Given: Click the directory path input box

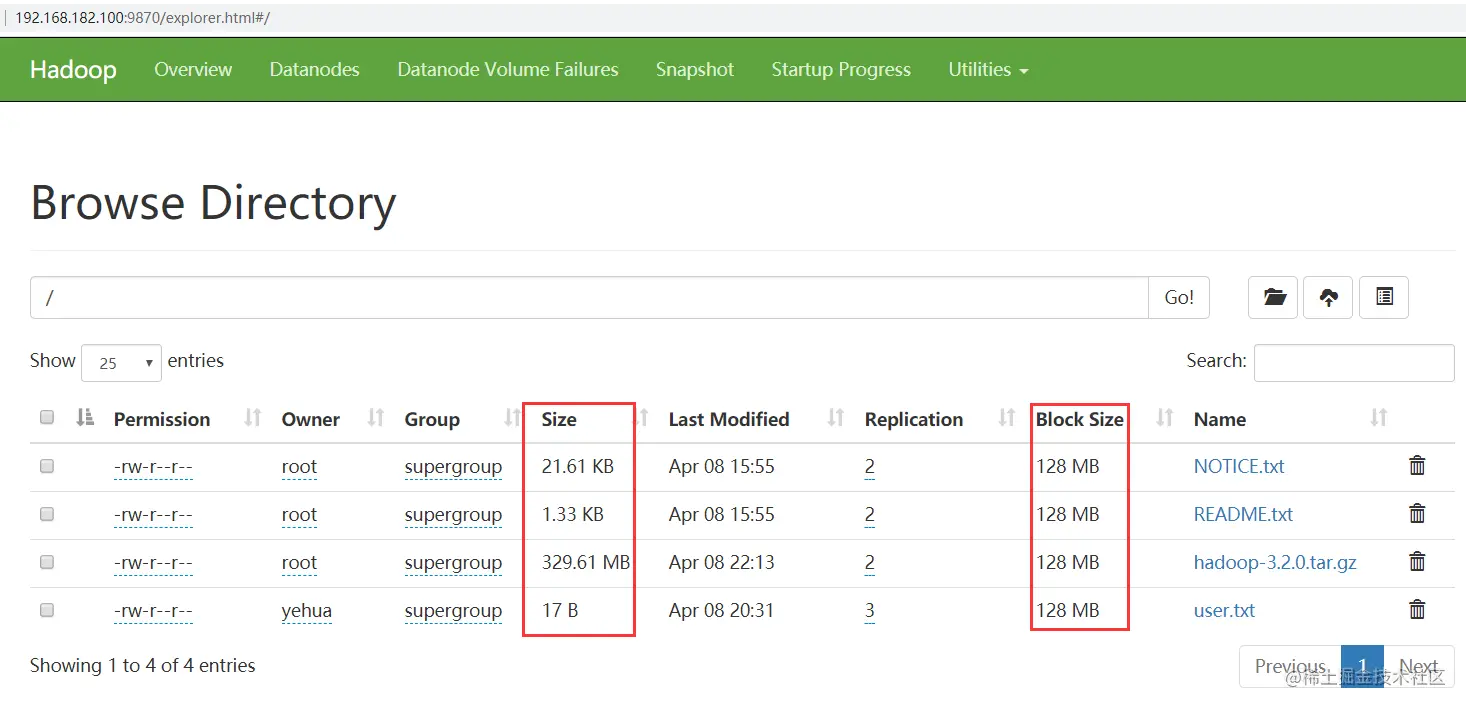Looking at the screenshot, I should point(589,298).
